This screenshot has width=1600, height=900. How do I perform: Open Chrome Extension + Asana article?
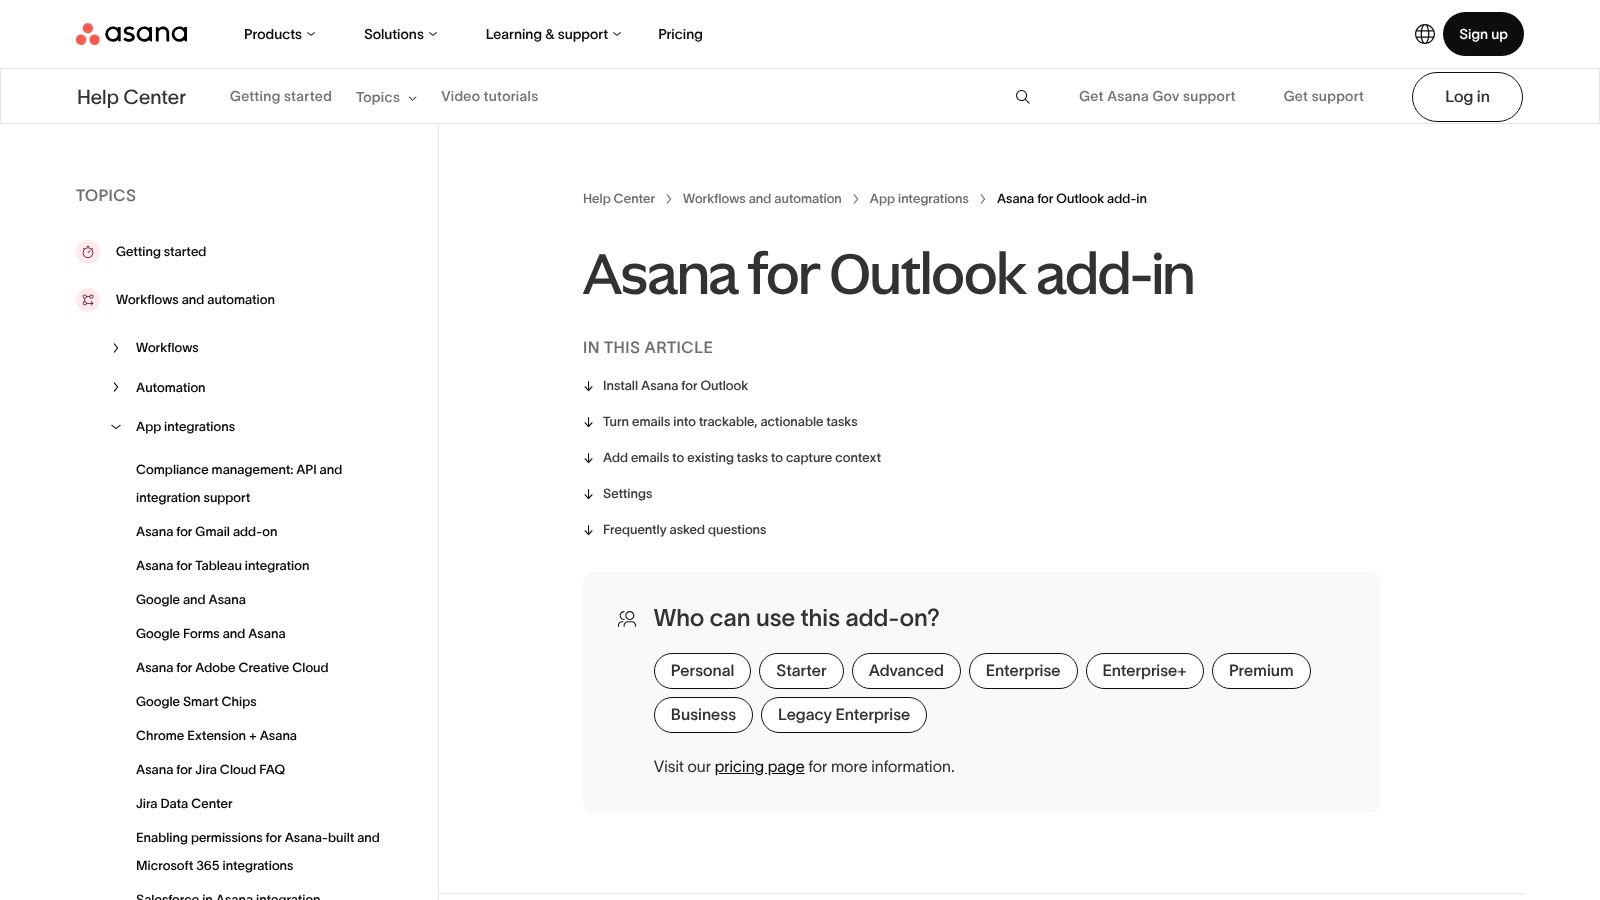pos(216,736)
